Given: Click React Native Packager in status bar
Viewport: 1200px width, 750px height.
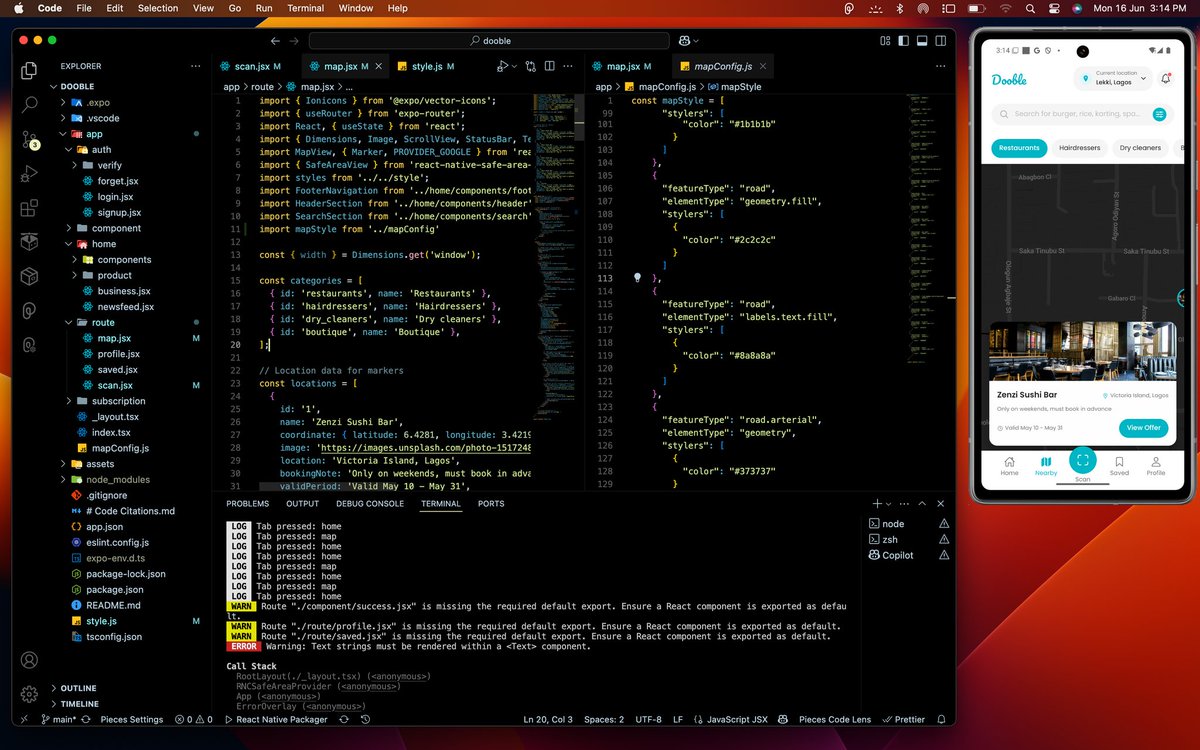Looking at the screenshot, I should coord(275,719).
